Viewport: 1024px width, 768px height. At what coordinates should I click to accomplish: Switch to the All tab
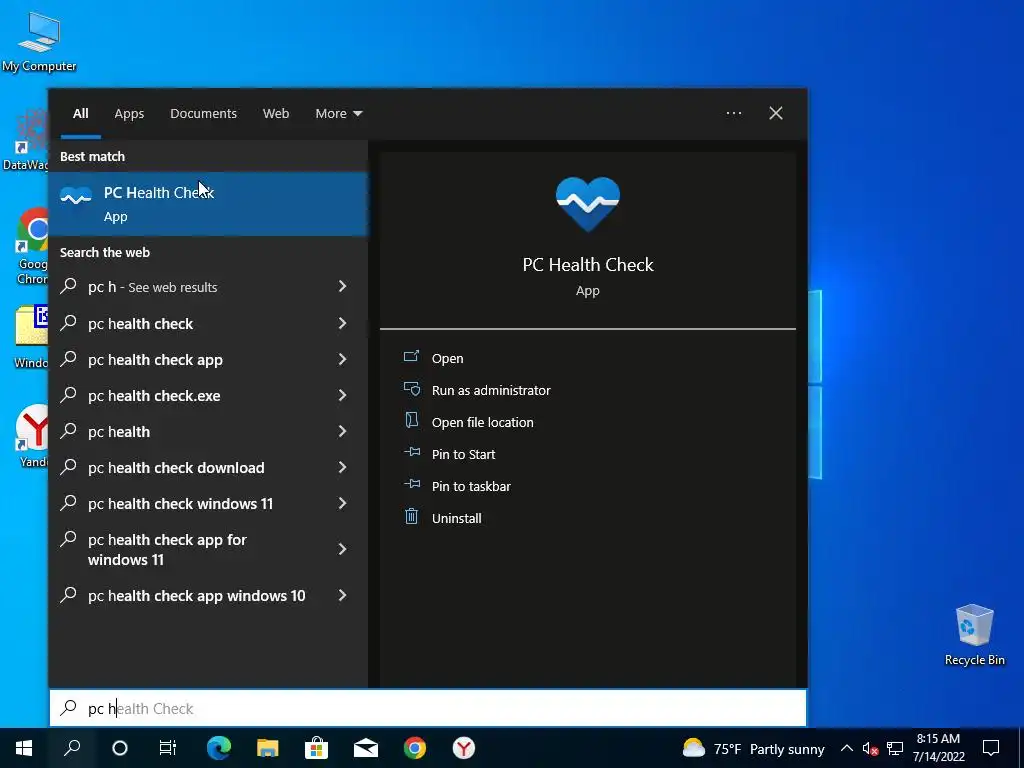(x=80, y=113)
